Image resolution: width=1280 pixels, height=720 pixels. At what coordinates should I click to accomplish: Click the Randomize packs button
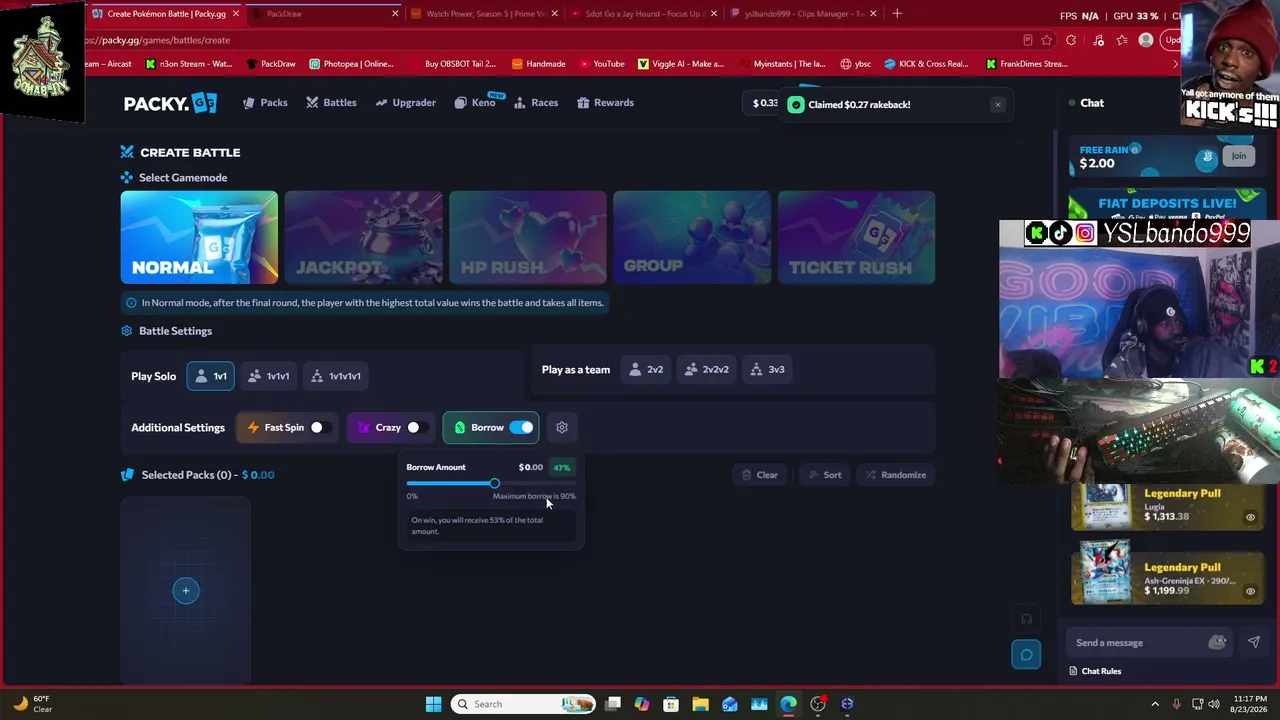point(895,475)
